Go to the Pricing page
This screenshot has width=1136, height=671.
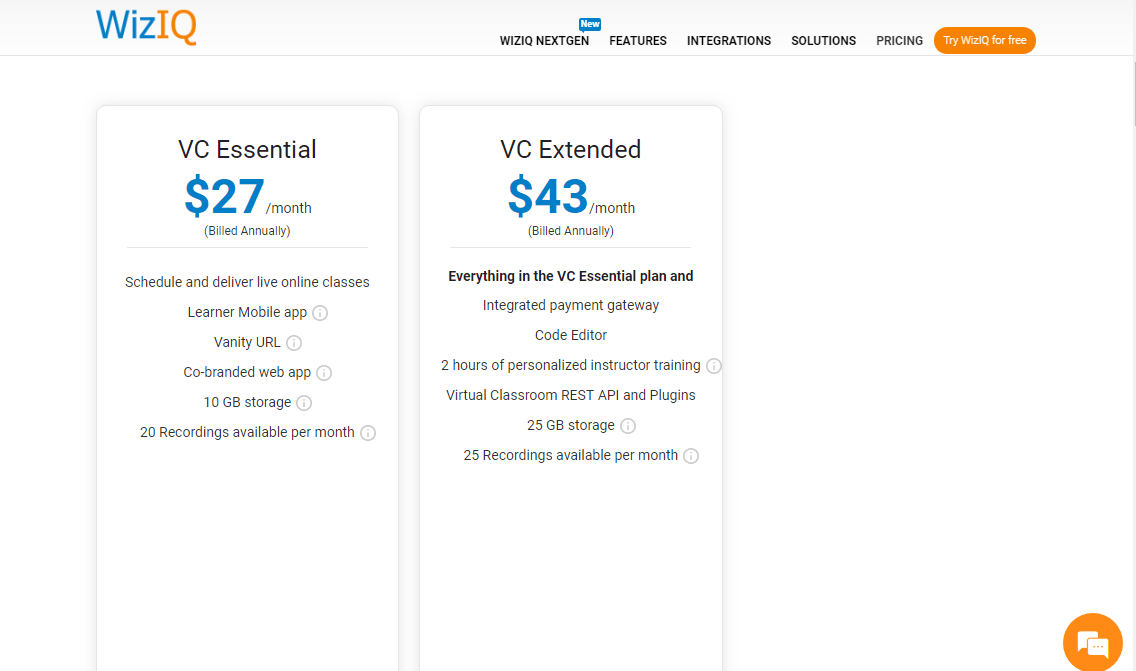pos(899,41)
